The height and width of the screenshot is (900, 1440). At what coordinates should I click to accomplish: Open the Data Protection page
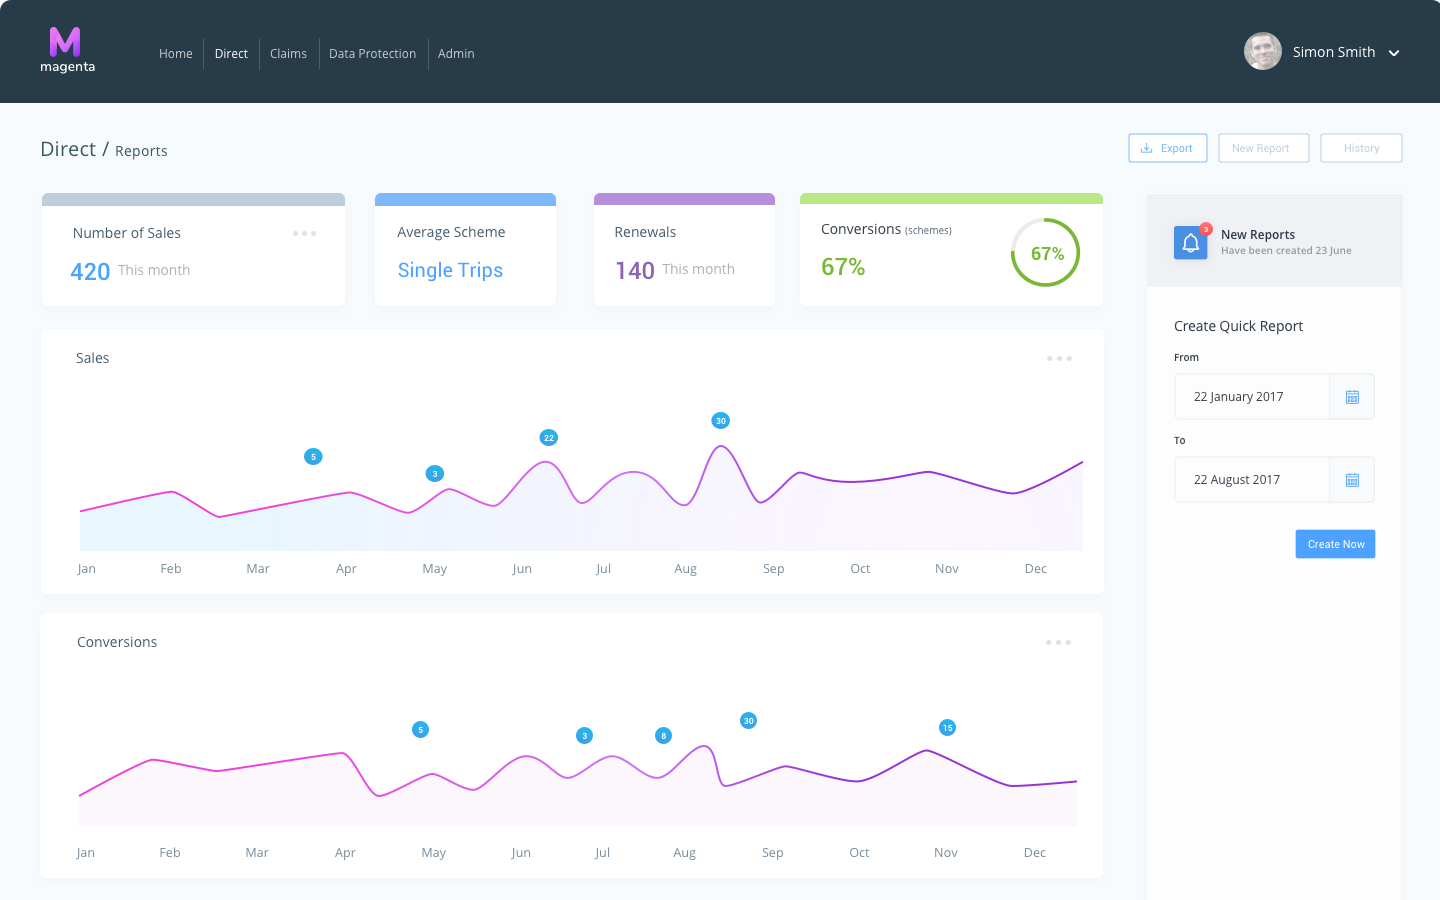(x=372, y=54)
